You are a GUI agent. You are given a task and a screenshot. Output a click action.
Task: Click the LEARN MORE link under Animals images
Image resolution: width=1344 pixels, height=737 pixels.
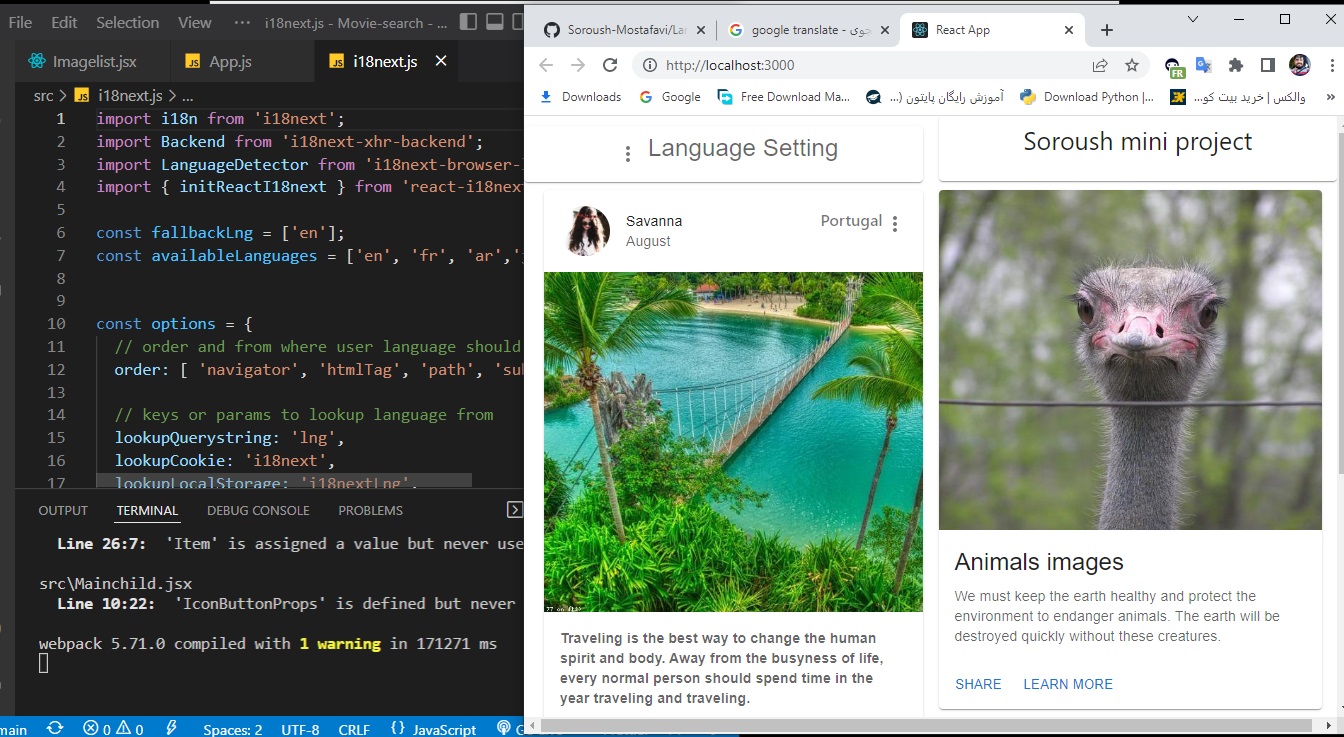click(1067, 684)
